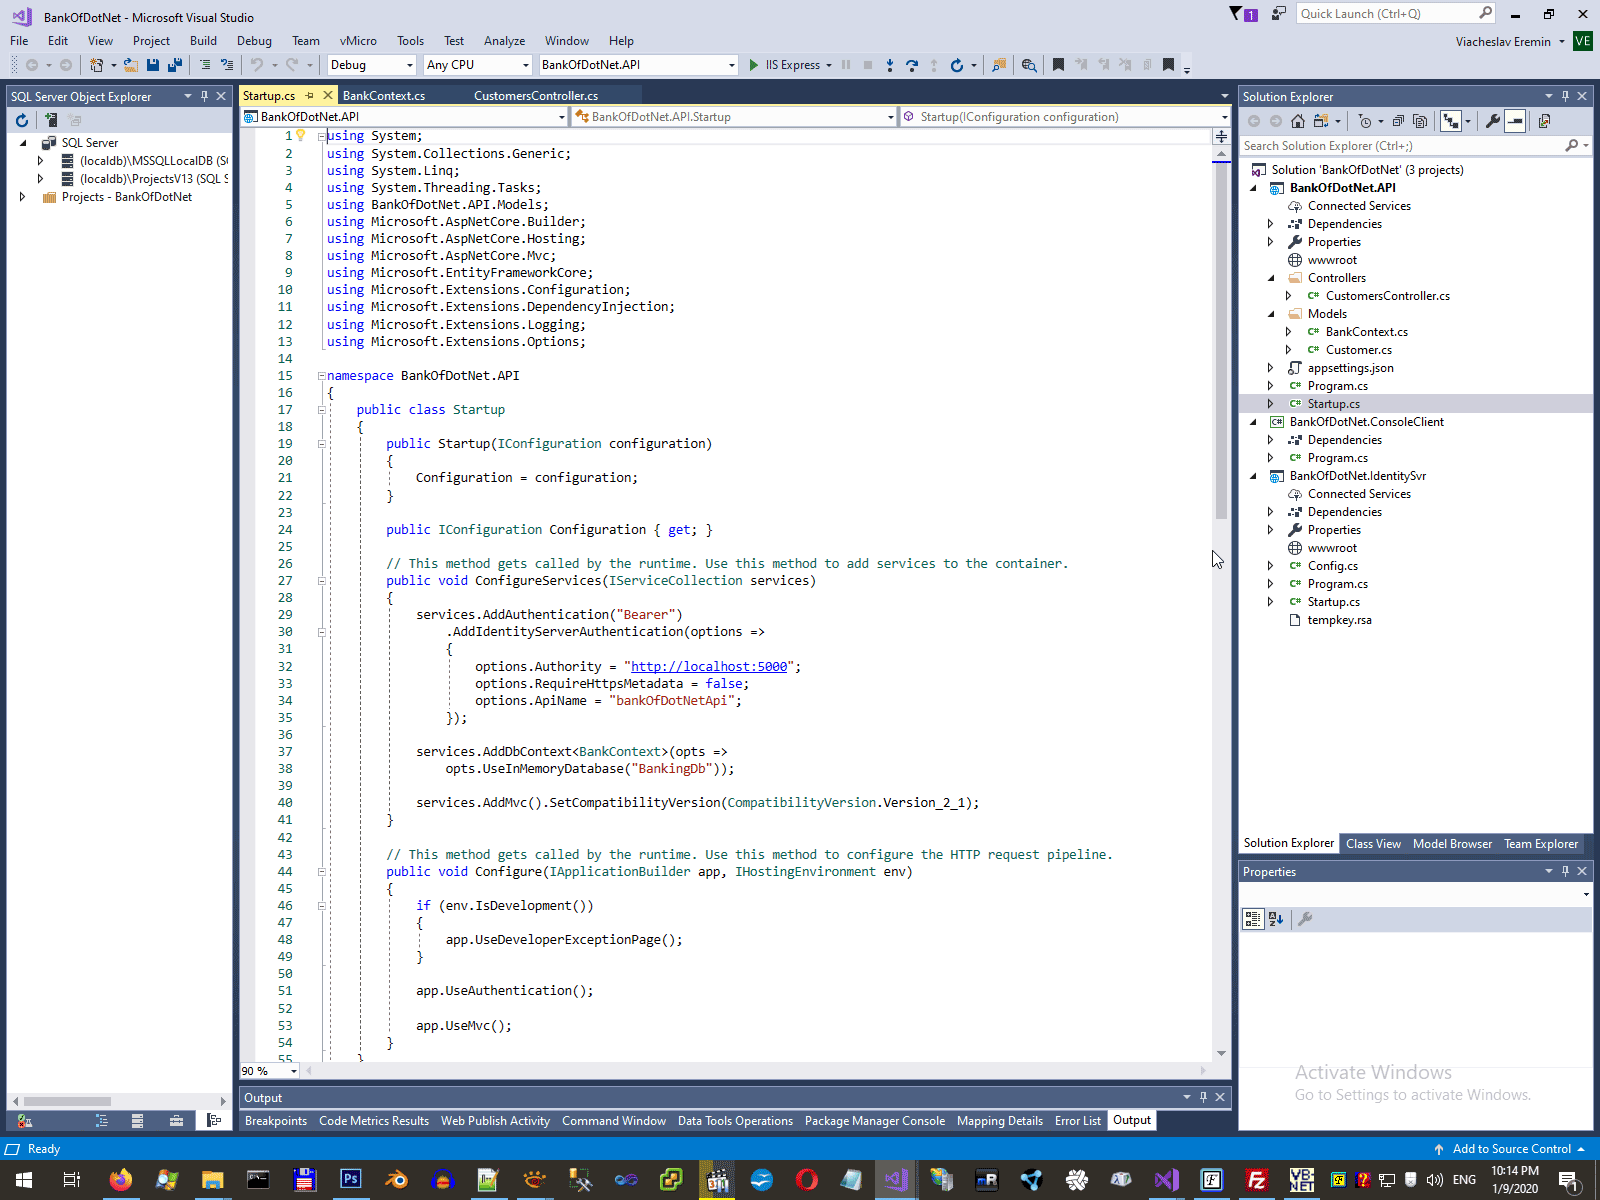1600x1200 pixels.
Task: Click the Solution Explorer Home icon
Action: (x=1297, y=121)
